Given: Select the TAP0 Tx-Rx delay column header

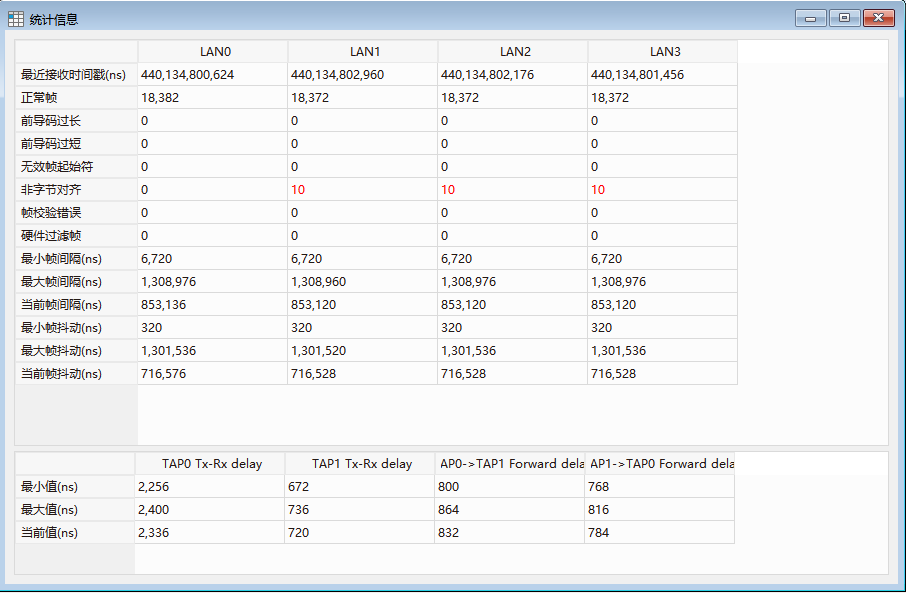Looking at the screenshot, I should (210, 464).
